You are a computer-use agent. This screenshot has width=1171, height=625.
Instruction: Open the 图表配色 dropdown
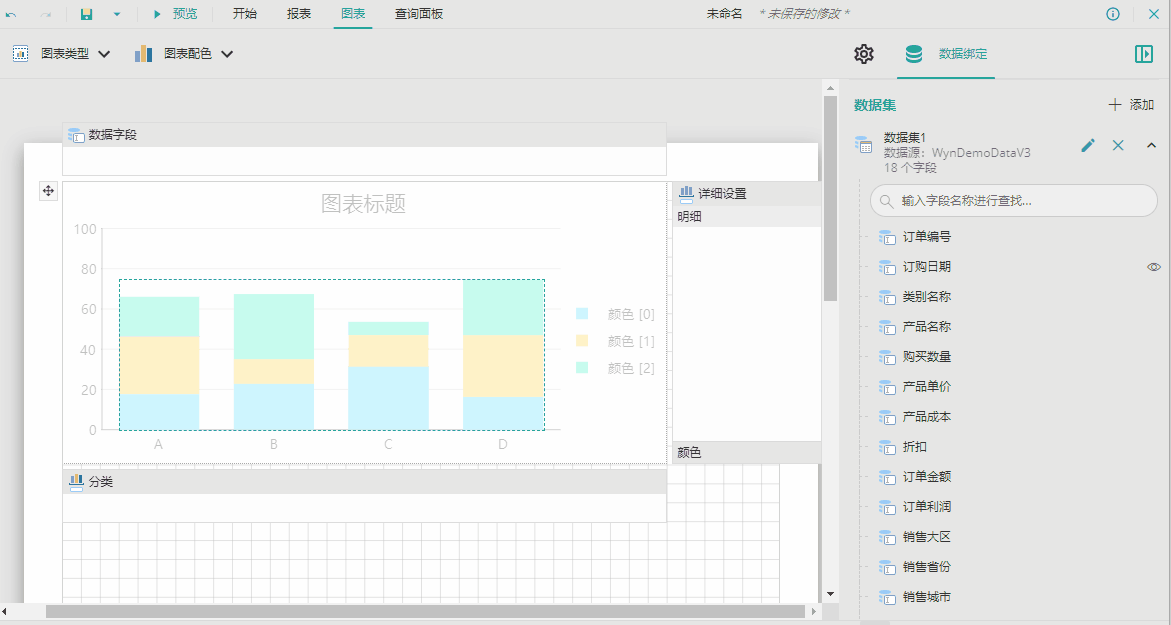(184, 54)
